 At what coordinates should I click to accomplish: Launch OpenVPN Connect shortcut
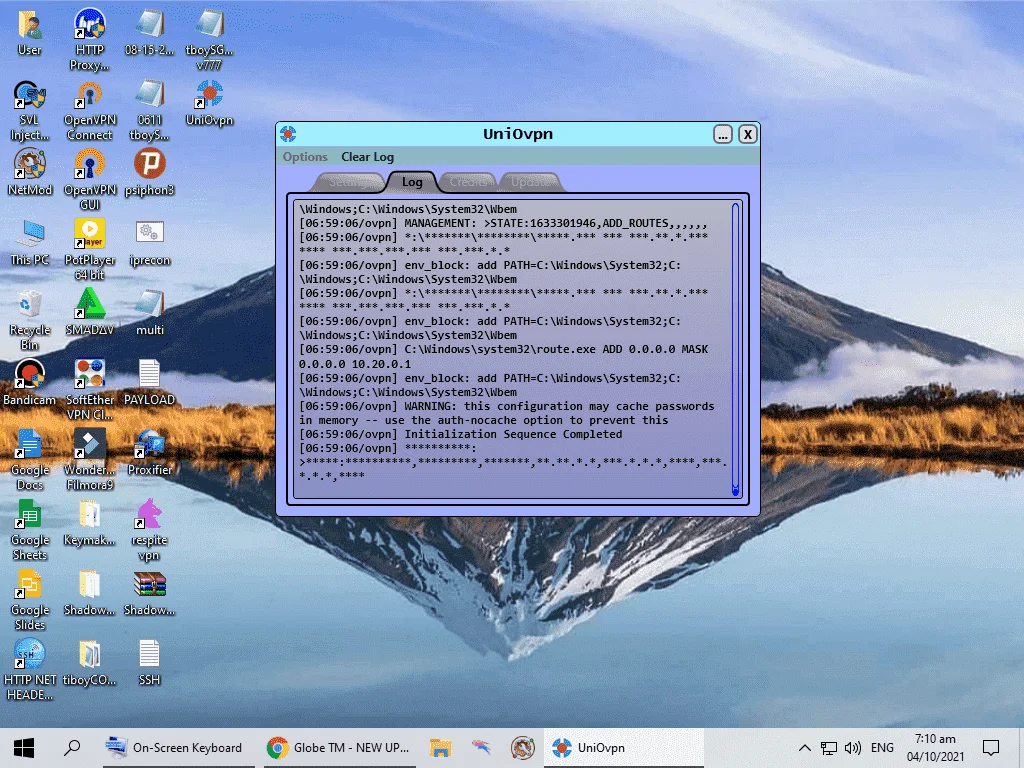tap(89, 110)
